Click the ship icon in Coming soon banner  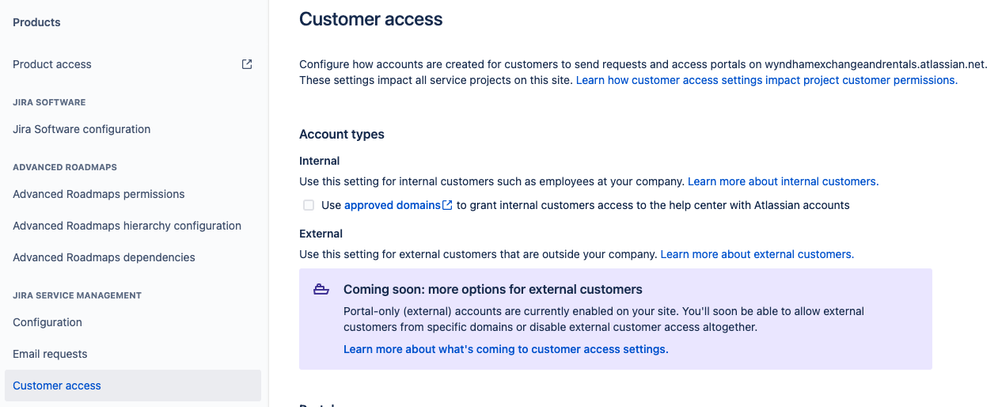coord(321,290)
